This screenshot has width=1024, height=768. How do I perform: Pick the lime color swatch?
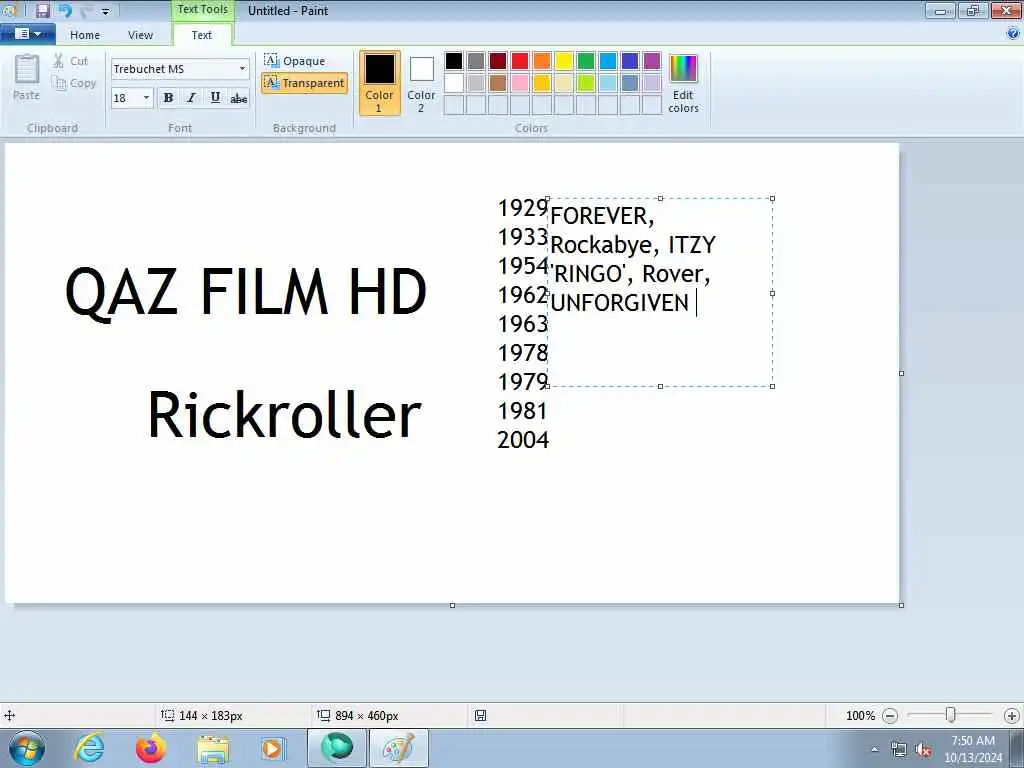pos(586,83)
